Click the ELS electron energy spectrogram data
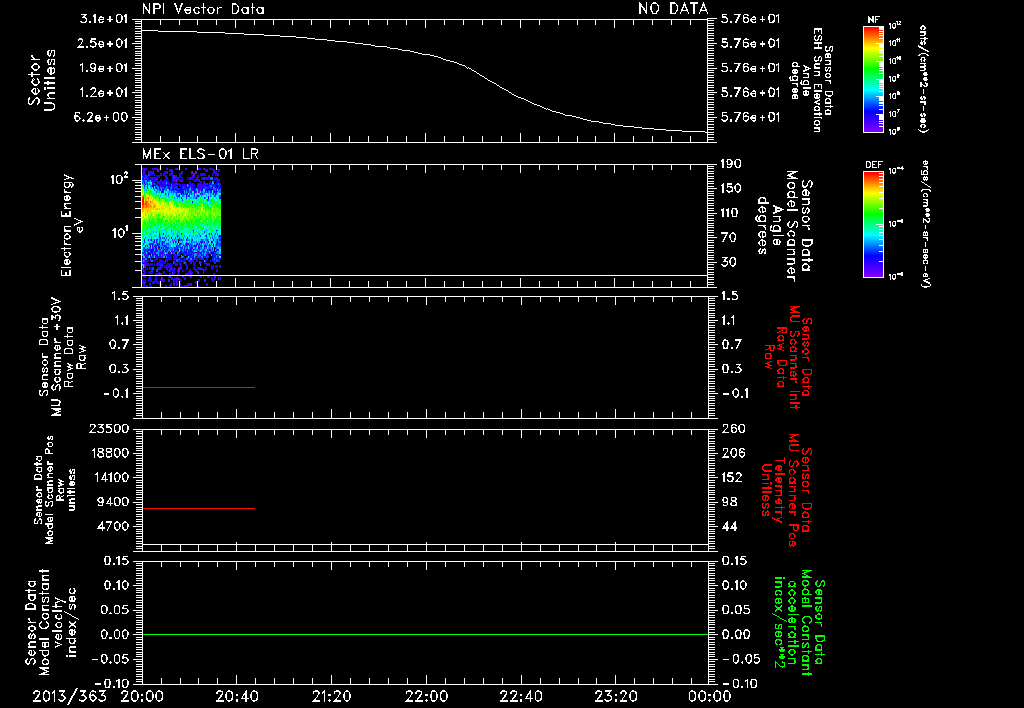This screenshot has width=1024, height=708. 181,227
